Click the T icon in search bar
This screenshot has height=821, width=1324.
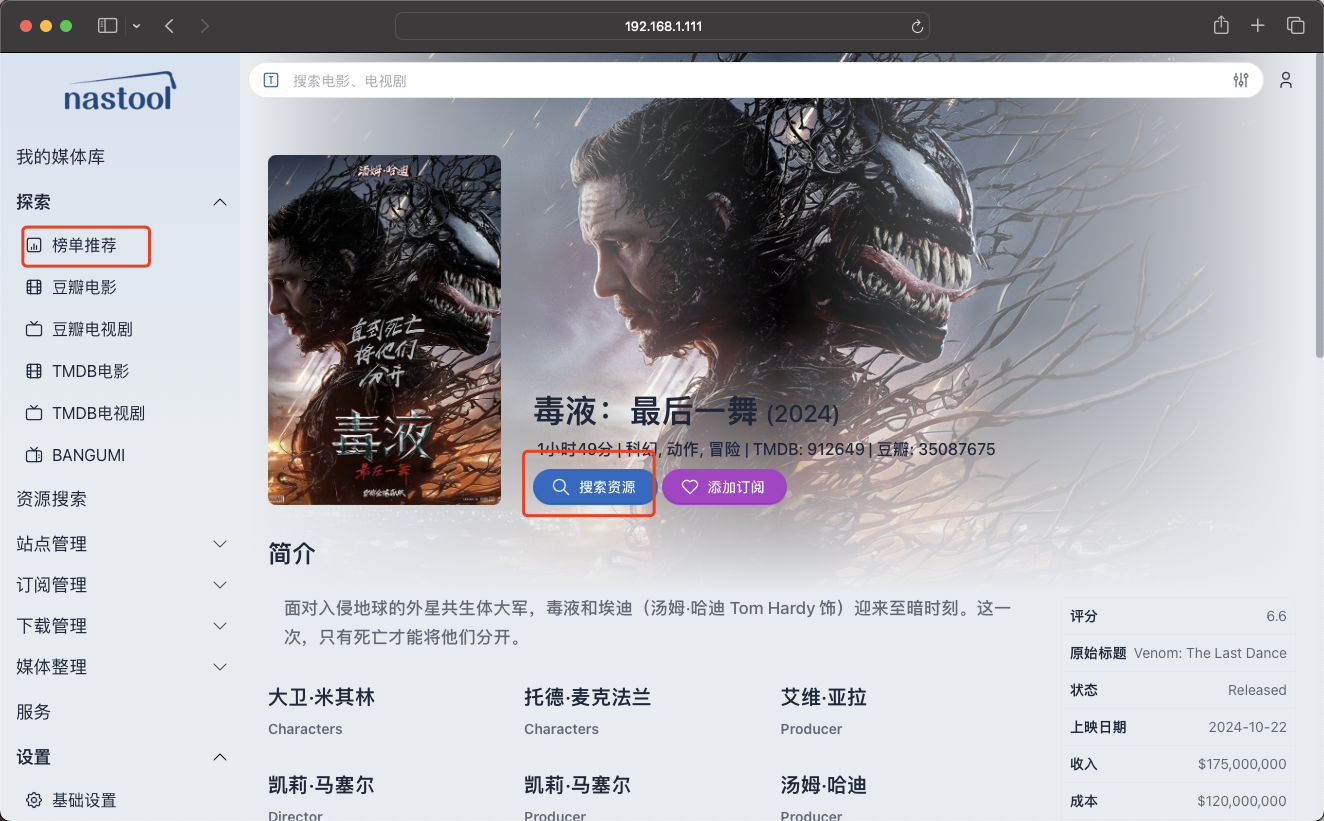point(270,80)
